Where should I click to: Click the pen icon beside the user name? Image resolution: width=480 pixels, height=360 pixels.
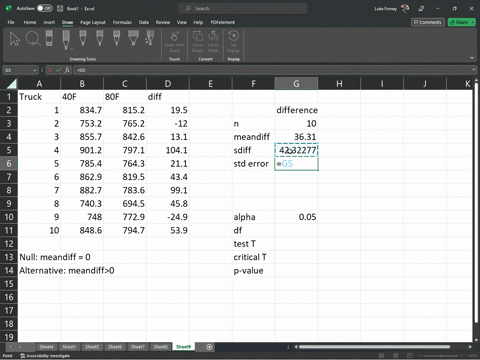[x=421, y=8]
